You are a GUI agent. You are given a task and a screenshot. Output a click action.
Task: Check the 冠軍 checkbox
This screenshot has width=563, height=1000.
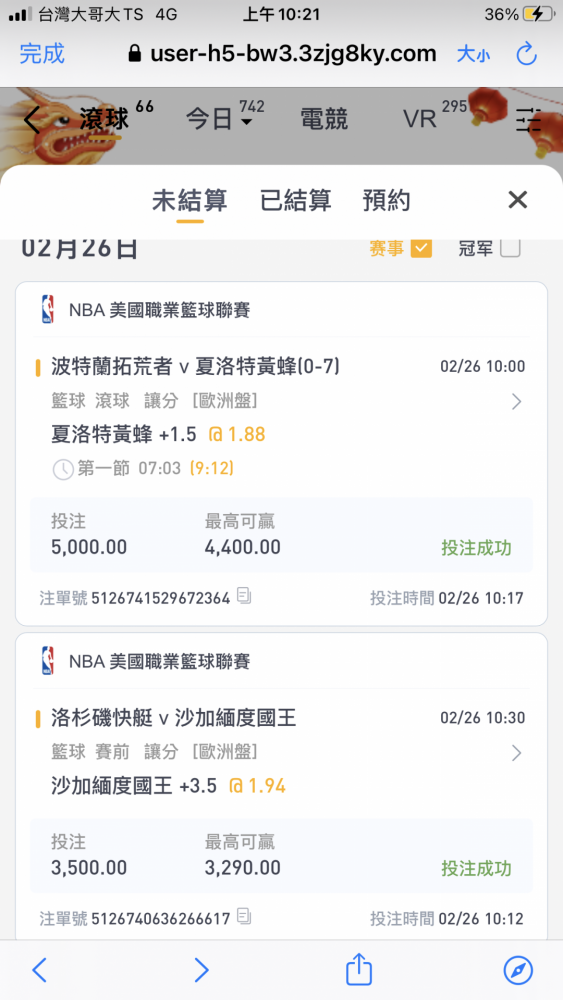coord(510,248)
